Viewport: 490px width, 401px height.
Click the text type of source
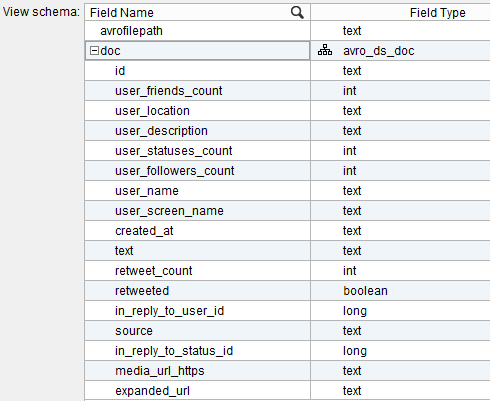(x=352, y=331)
